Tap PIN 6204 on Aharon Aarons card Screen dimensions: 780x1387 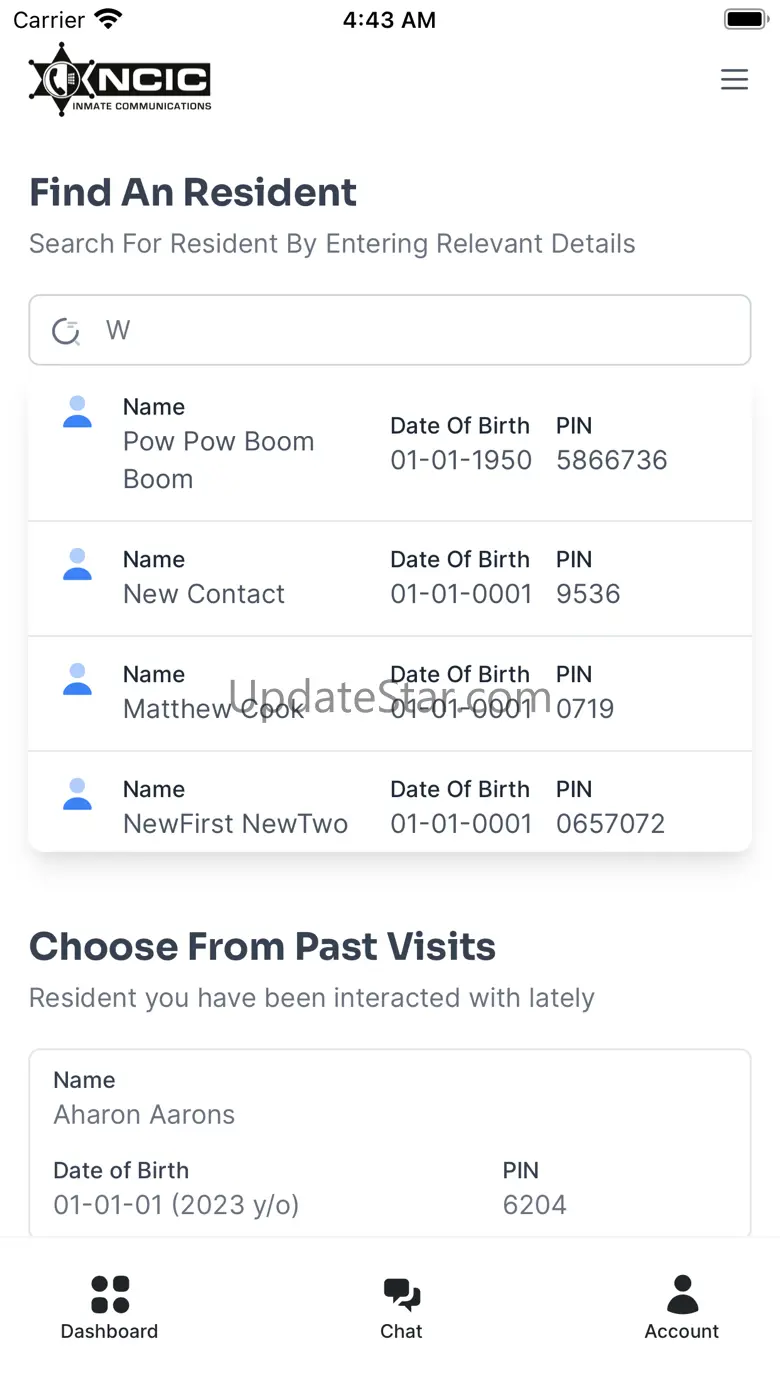534,1204
